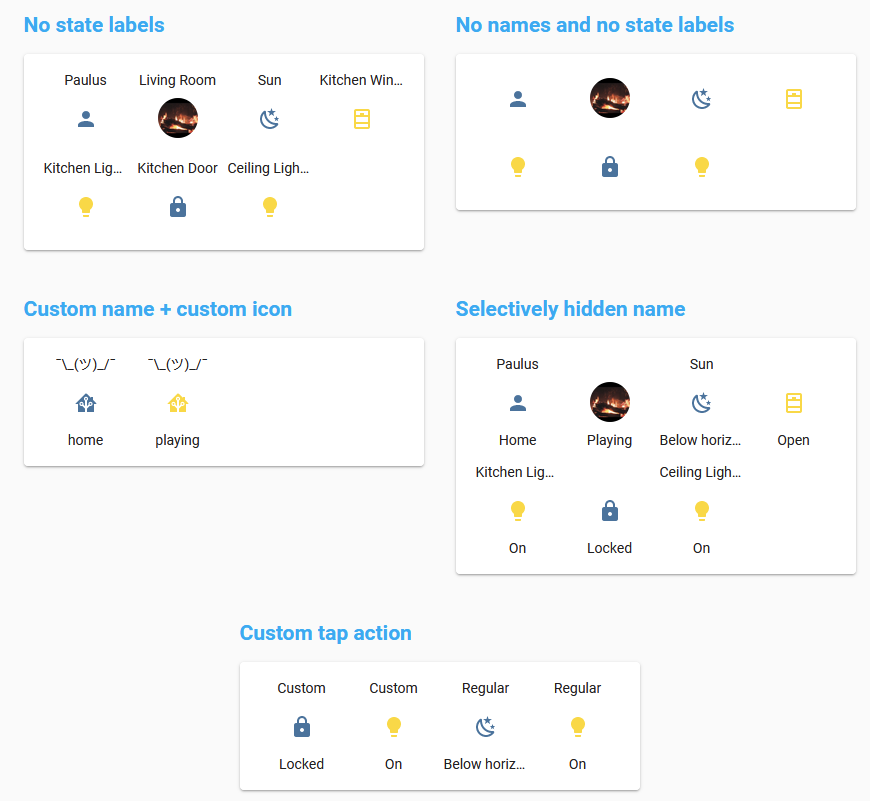The height and width of the screenshot is (801, 870).
Task: Click the window icon labeled Open
Action: click(794, 404)
